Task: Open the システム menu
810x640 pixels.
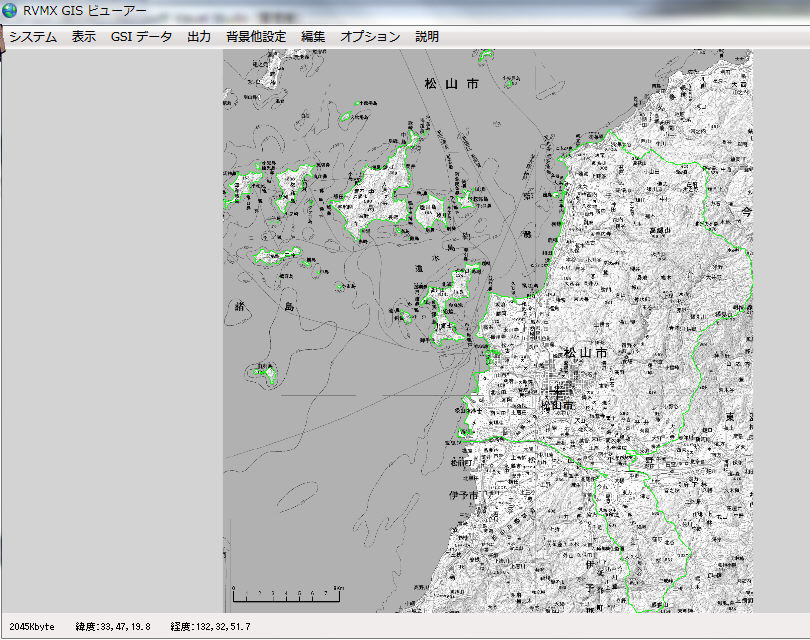Action: pyautogui.click(x=33, y=36)
